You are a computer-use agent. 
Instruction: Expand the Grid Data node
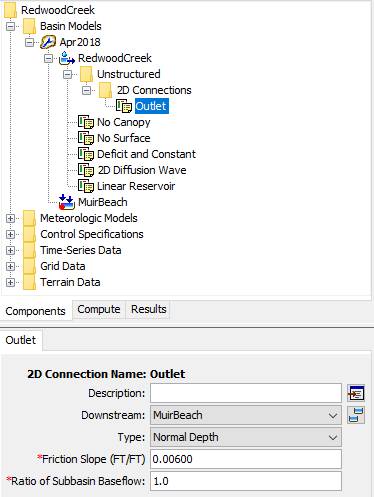(x=10, y=266)
